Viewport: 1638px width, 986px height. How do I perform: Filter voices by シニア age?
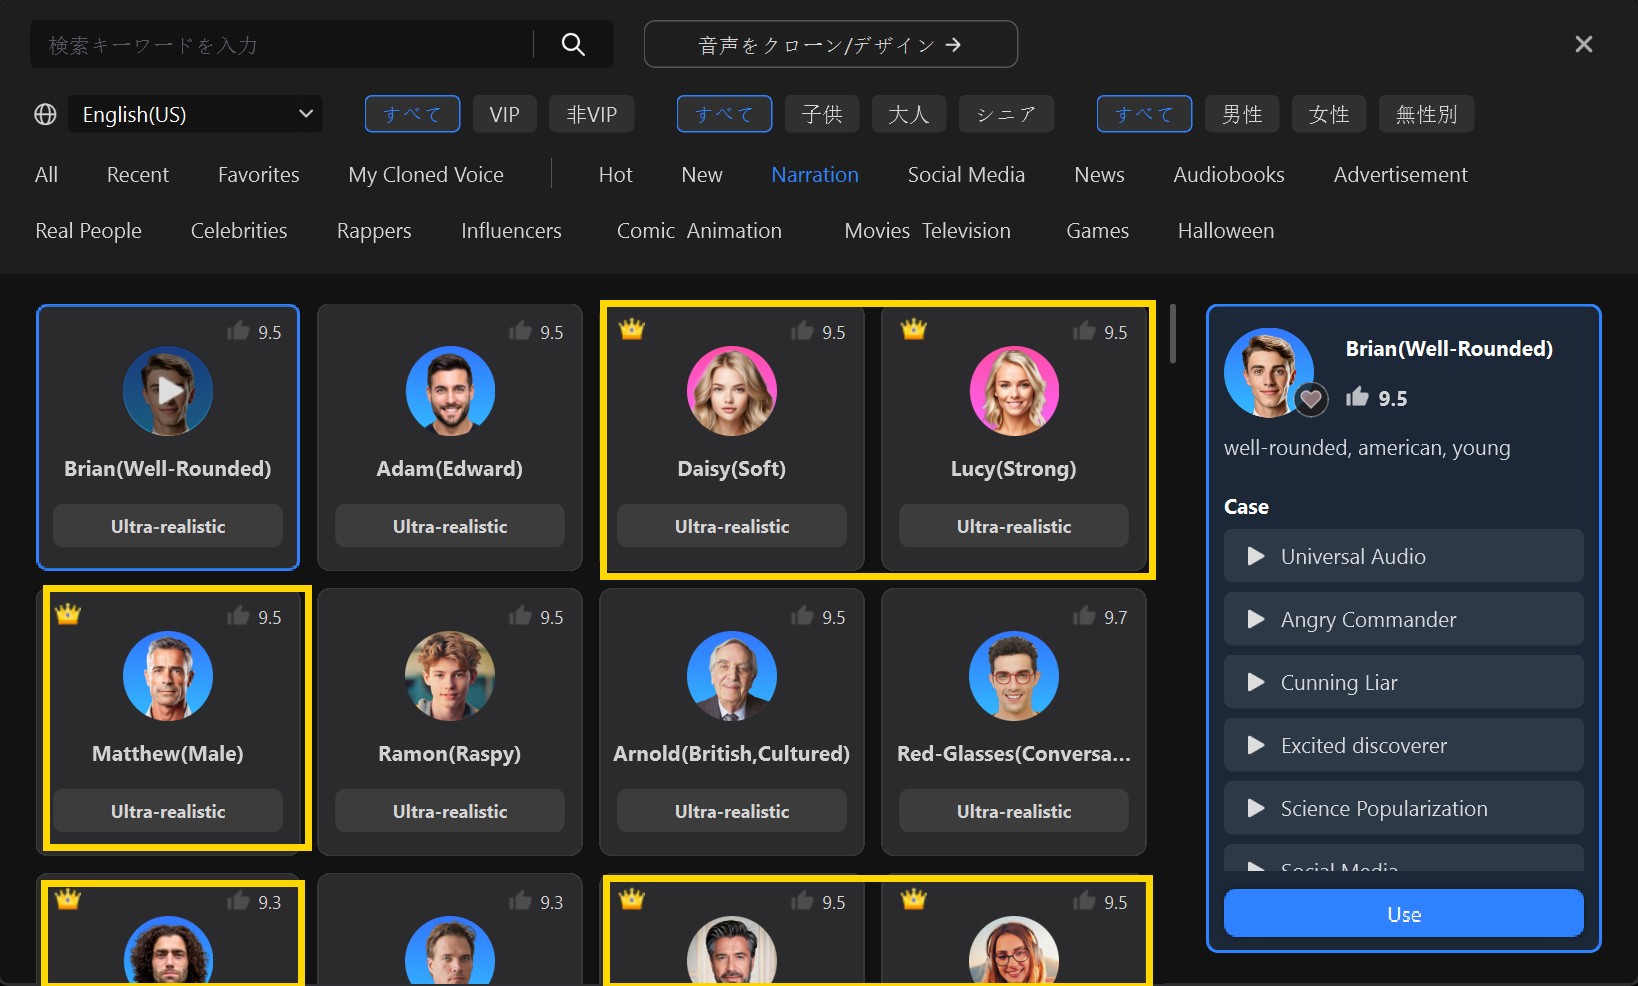tap(1006, 114)
